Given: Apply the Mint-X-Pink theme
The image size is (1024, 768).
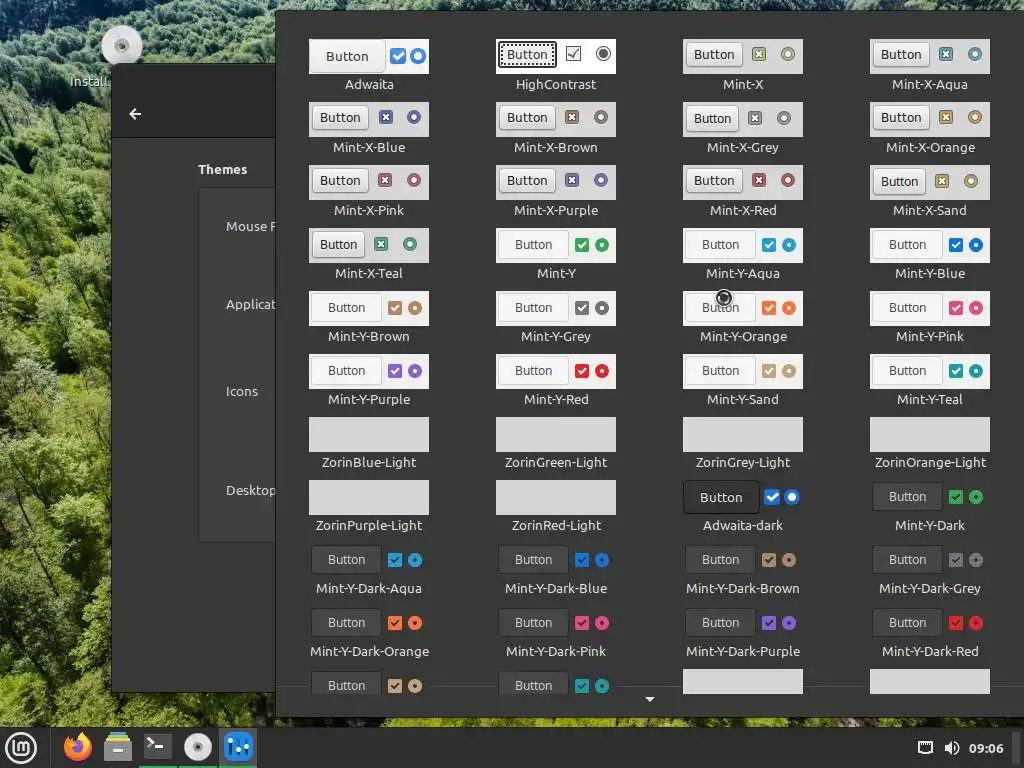Looking at the screenshot, I should coord(369,191).
